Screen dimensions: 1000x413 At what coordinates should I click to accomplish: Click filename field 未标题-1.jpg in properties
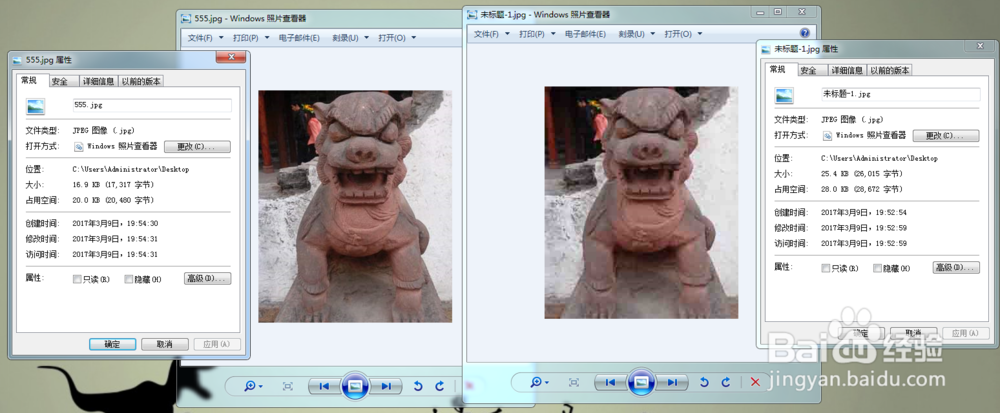(901, 94)
